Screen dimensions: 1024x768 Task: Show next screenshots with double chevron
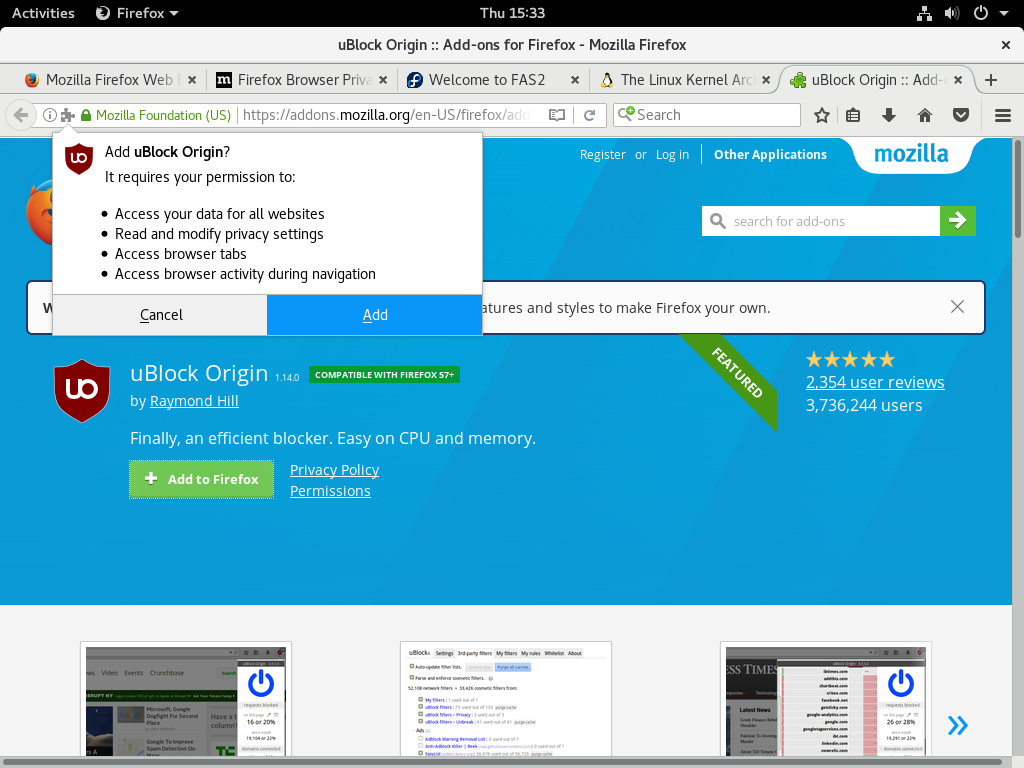[x=957, y=725]
